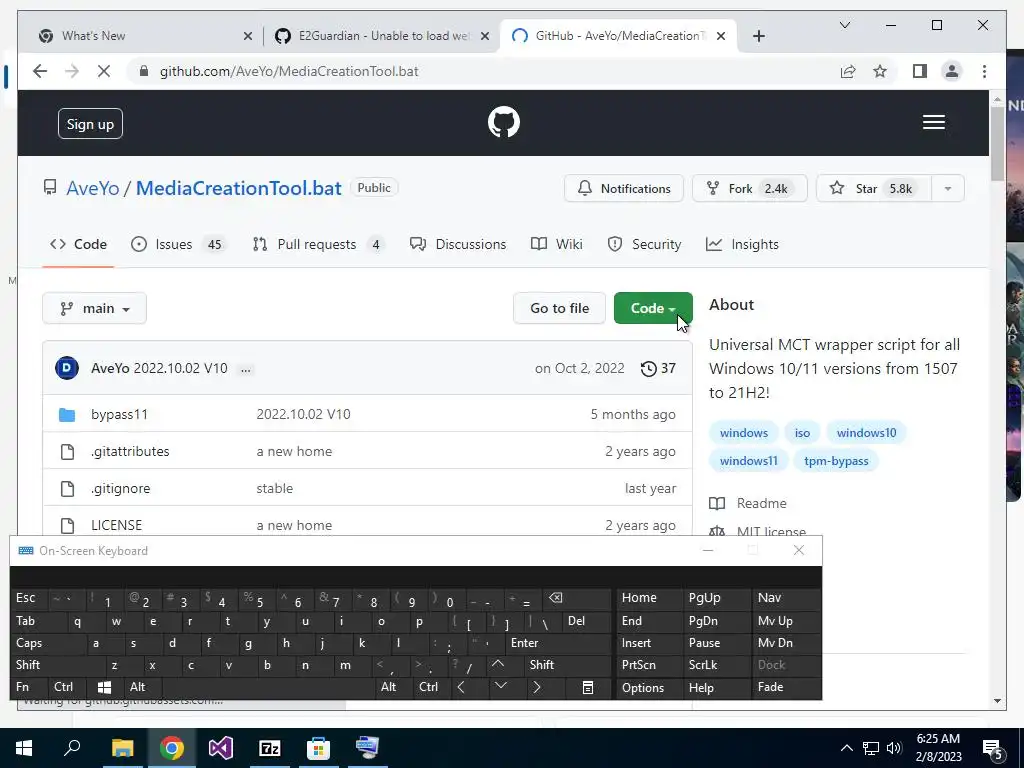Open a new browser tab
This screenshot has width=1024, height=768.
[758, 36]
